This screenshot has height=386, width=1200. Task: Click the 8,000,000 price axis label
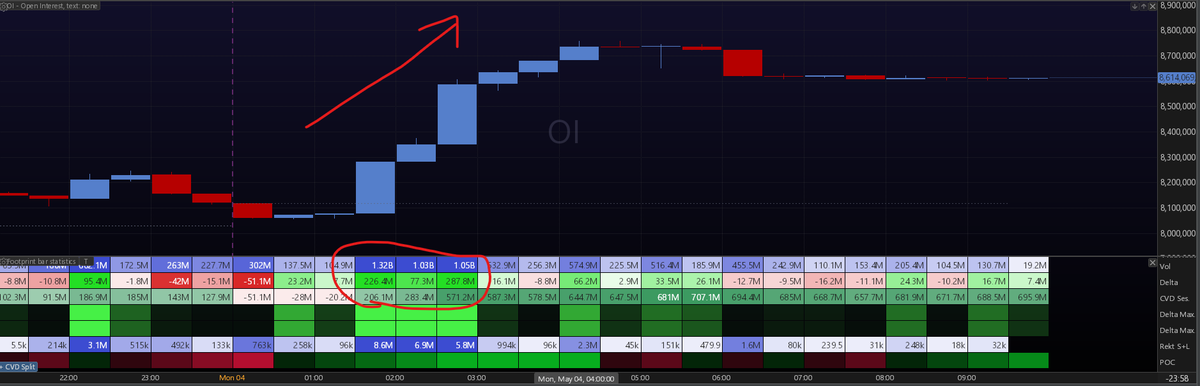pos(1178,233)
